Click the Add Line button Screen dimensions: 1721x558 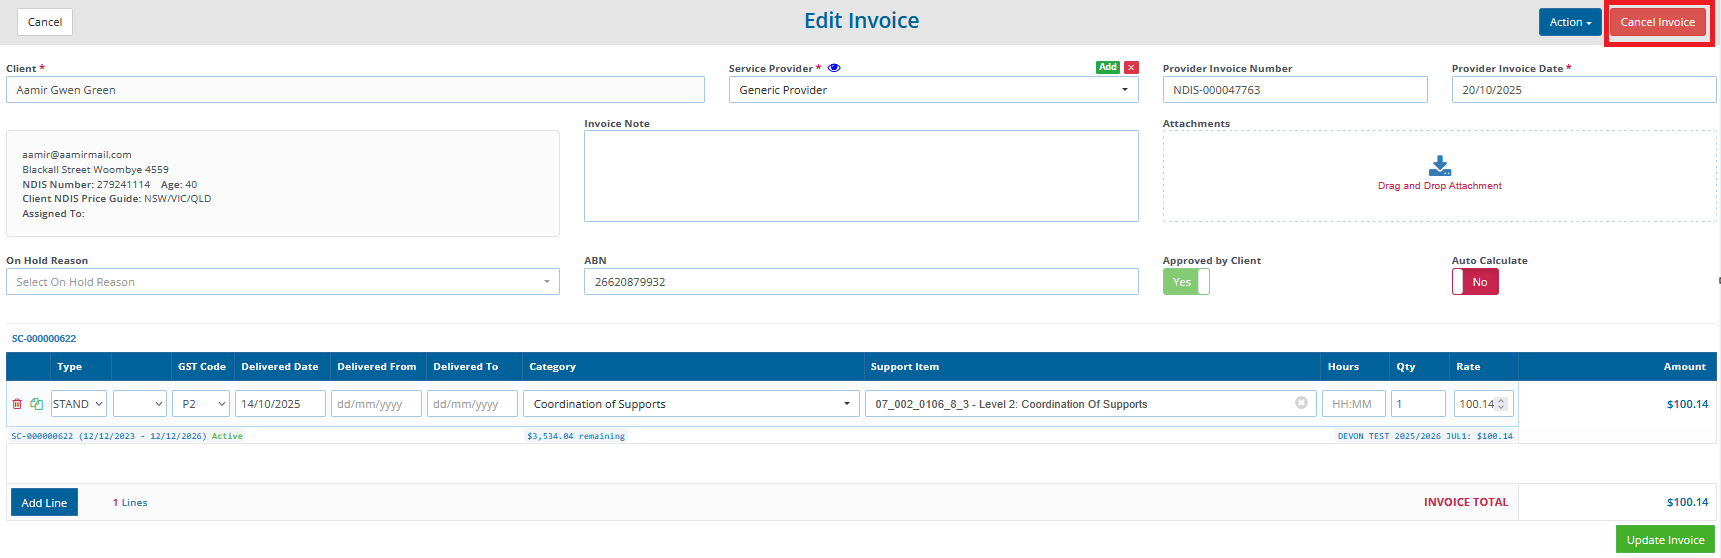pos(44,503)
